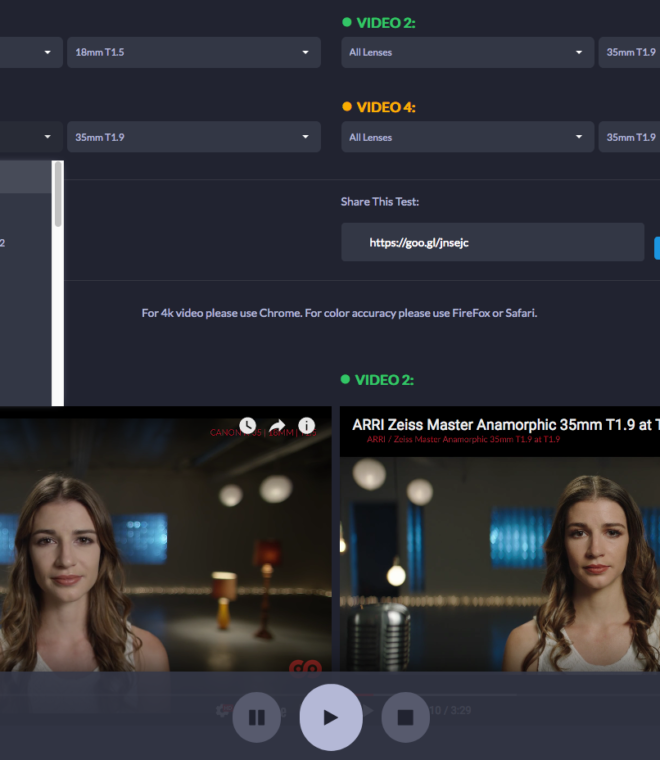Image resolution: width=660 pixels, height=760 pixels.
Task: Open the ARRI Zeiss Master Anamorphic video title
Action: tap(506, 425)
